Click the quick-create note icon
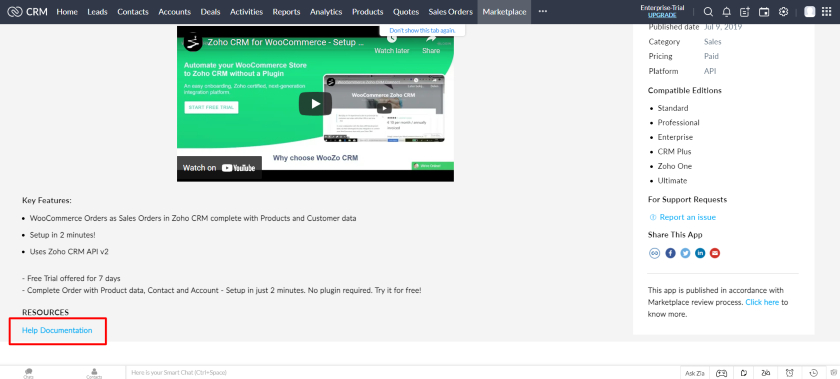 (x=745, y=12)
